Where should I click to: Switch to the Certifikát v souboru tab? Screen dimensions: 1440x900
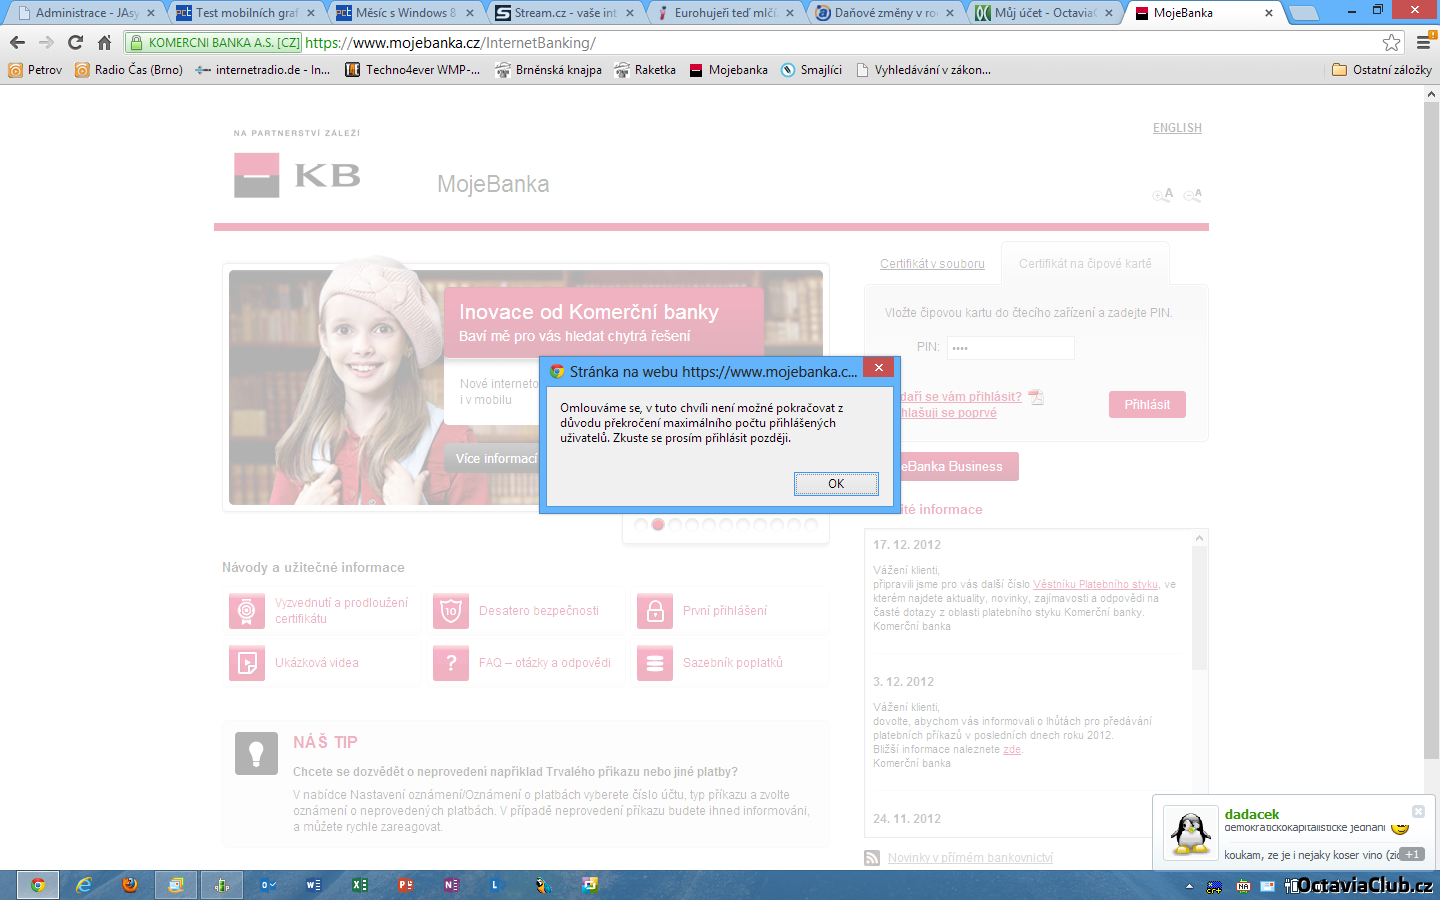(932, 264)
